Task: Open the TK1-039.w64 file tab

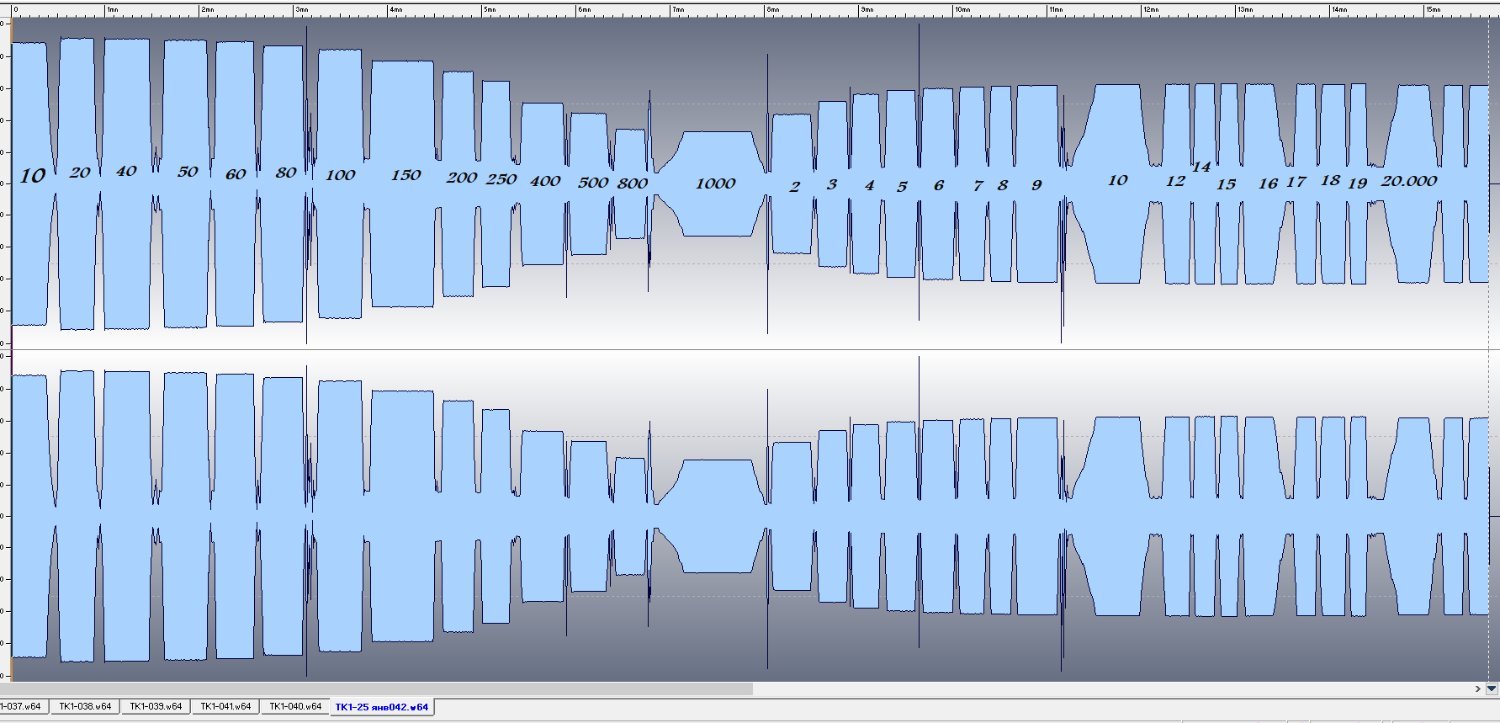Action: pyautogui.click(x=155, y=707)
